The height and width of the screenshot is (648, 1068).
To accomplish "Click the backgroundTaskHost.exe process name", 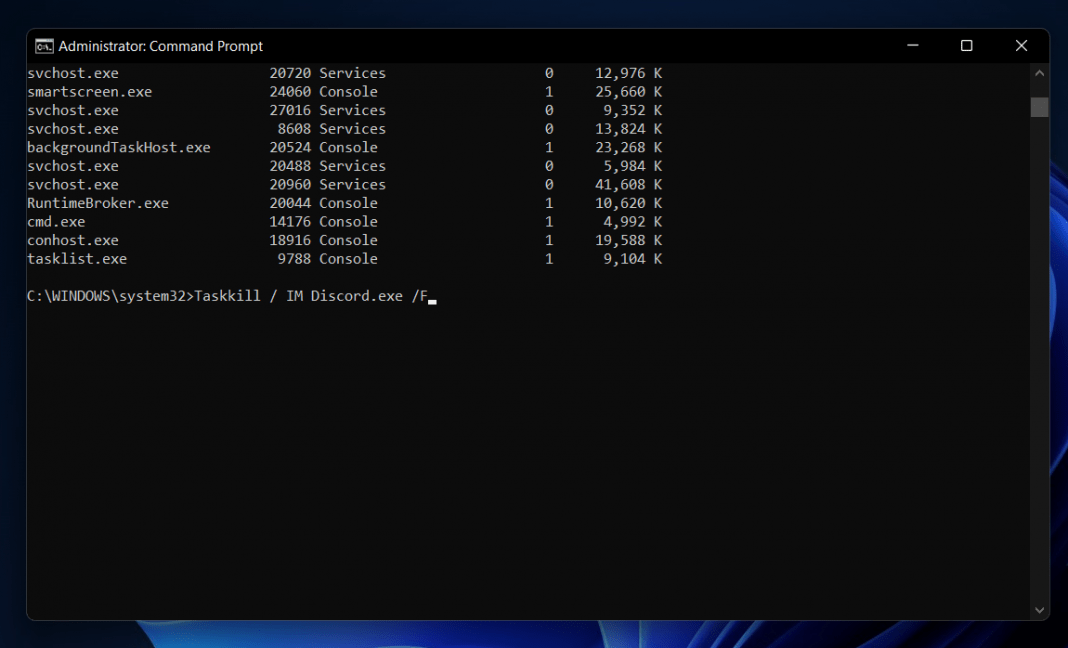I will (x=118, y=147).
